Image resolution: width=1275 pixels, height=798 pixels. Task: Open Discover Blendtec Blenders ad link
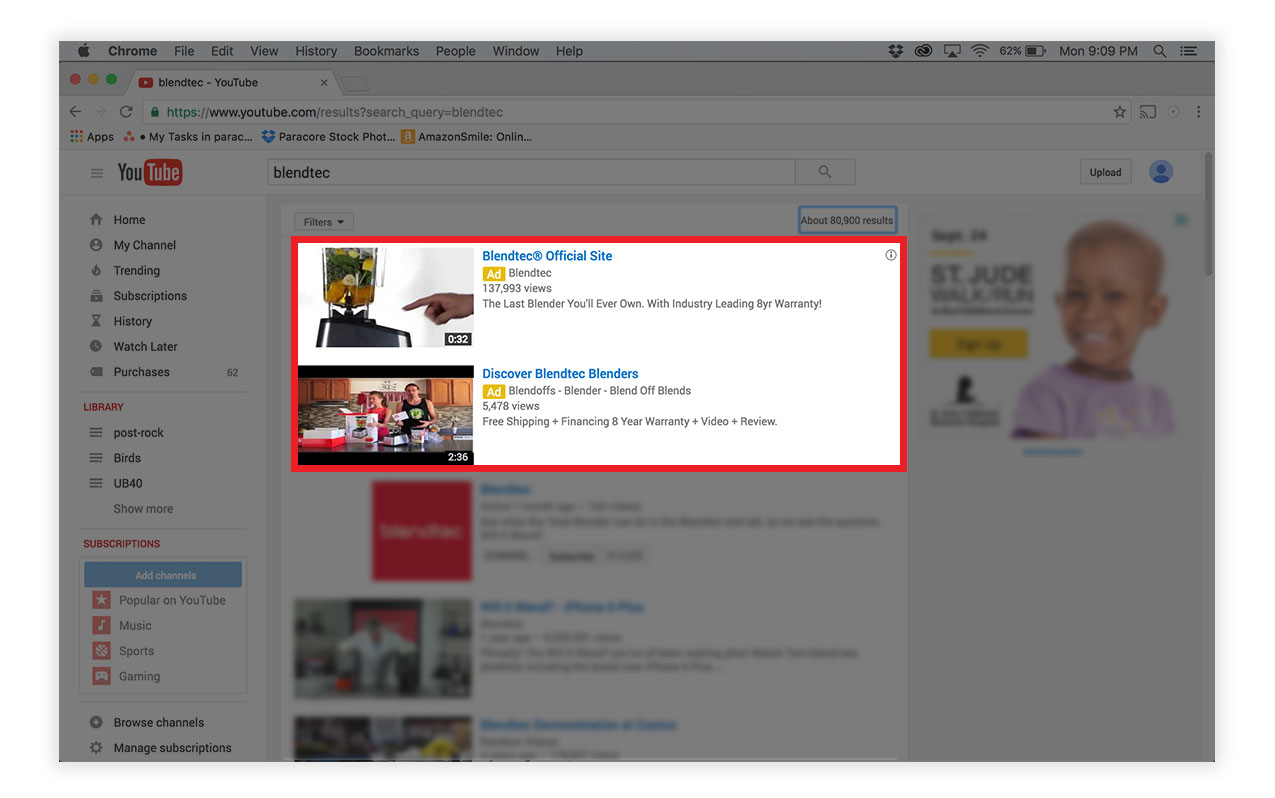(560, 374)
